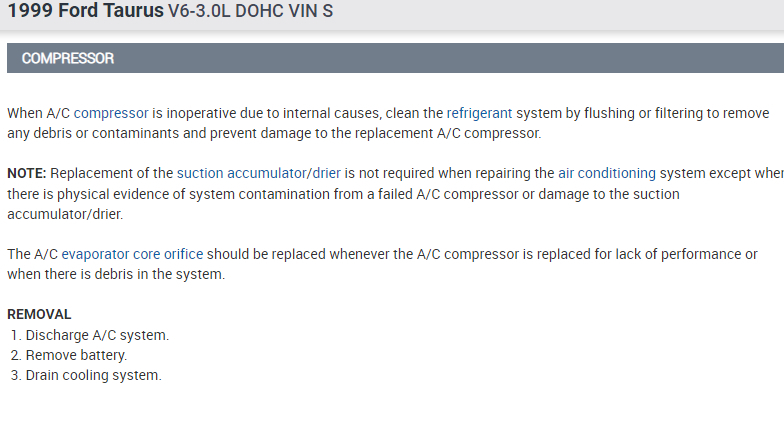Click the bold 'NOTE:' label
This screenshot has height=442, width=784.
pos(27,173)
